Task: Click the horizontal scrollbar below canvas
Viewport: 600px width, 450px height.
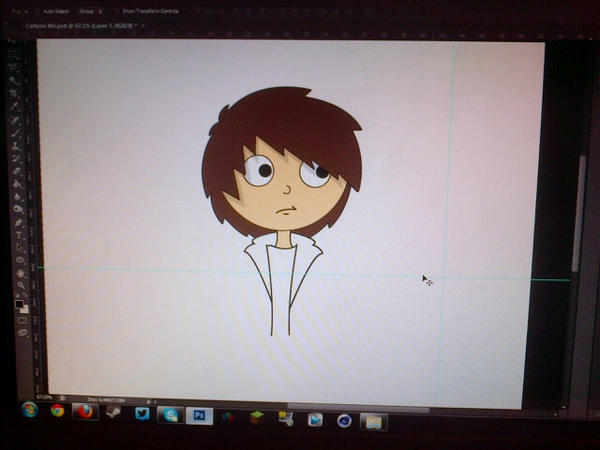Action: point(358,409)
